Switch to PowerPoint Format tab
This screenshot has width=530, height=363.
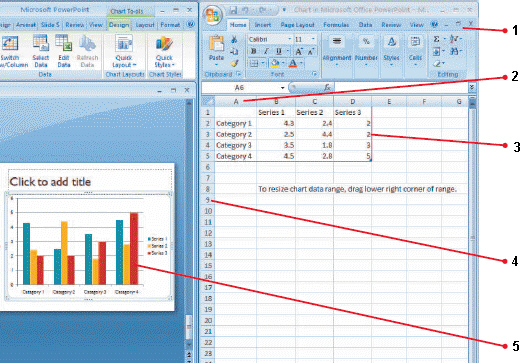pyautogui.click(x=170, y=25)
